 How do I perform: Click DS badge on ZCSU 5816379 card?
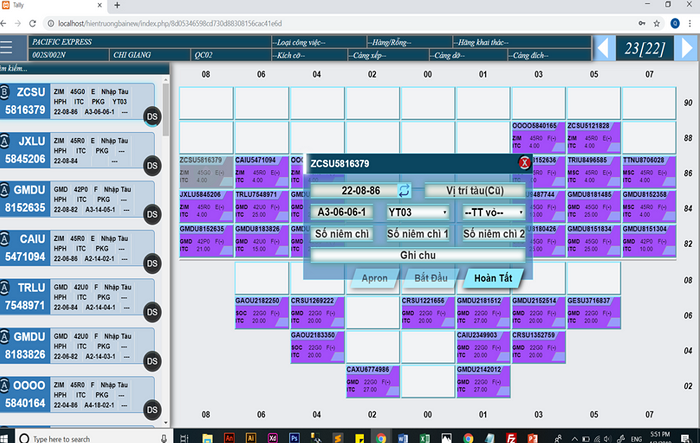click(x=152, y=118)
